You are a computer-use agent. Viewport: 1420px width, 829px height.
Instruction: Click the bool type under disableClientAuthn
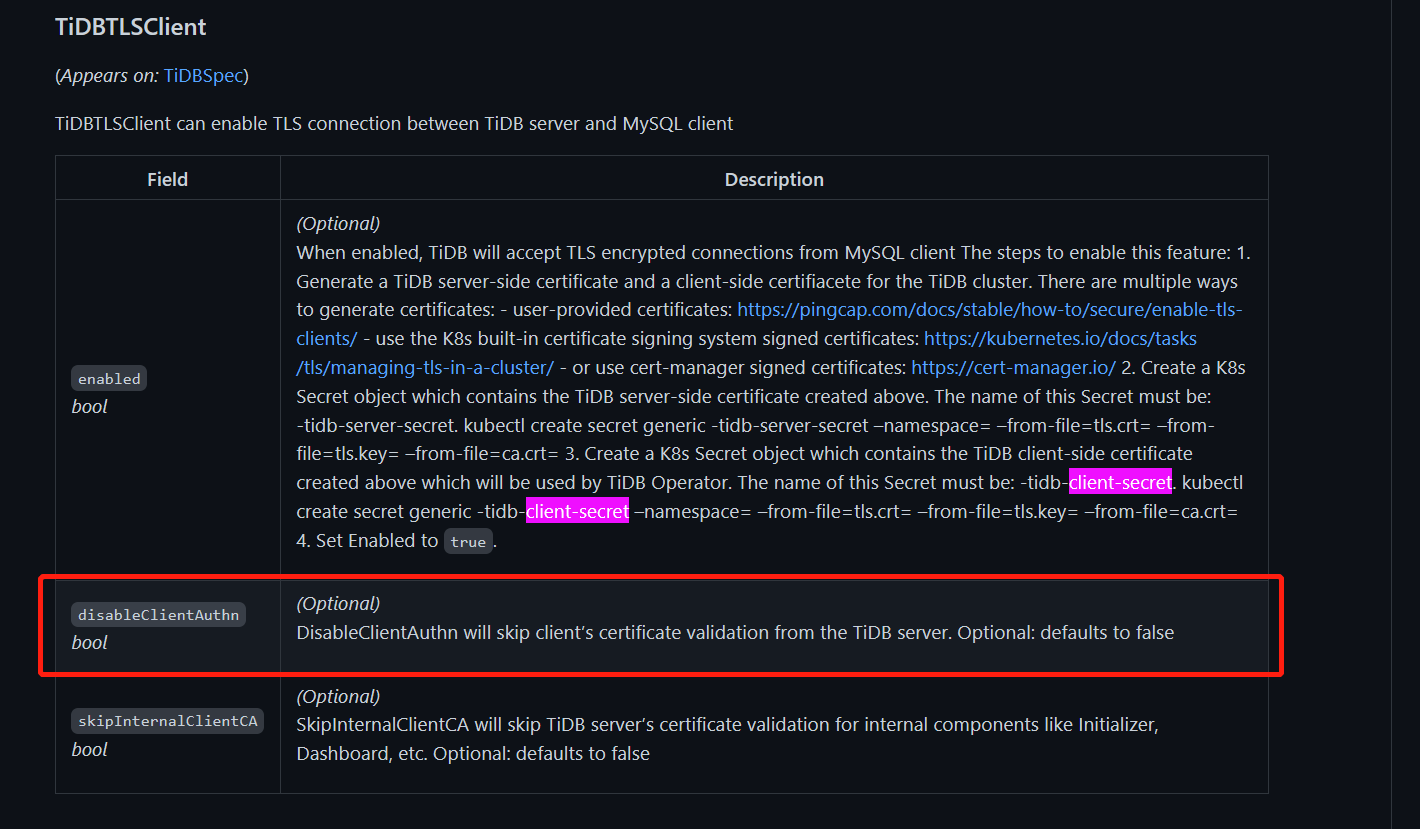tap(89, 643)
